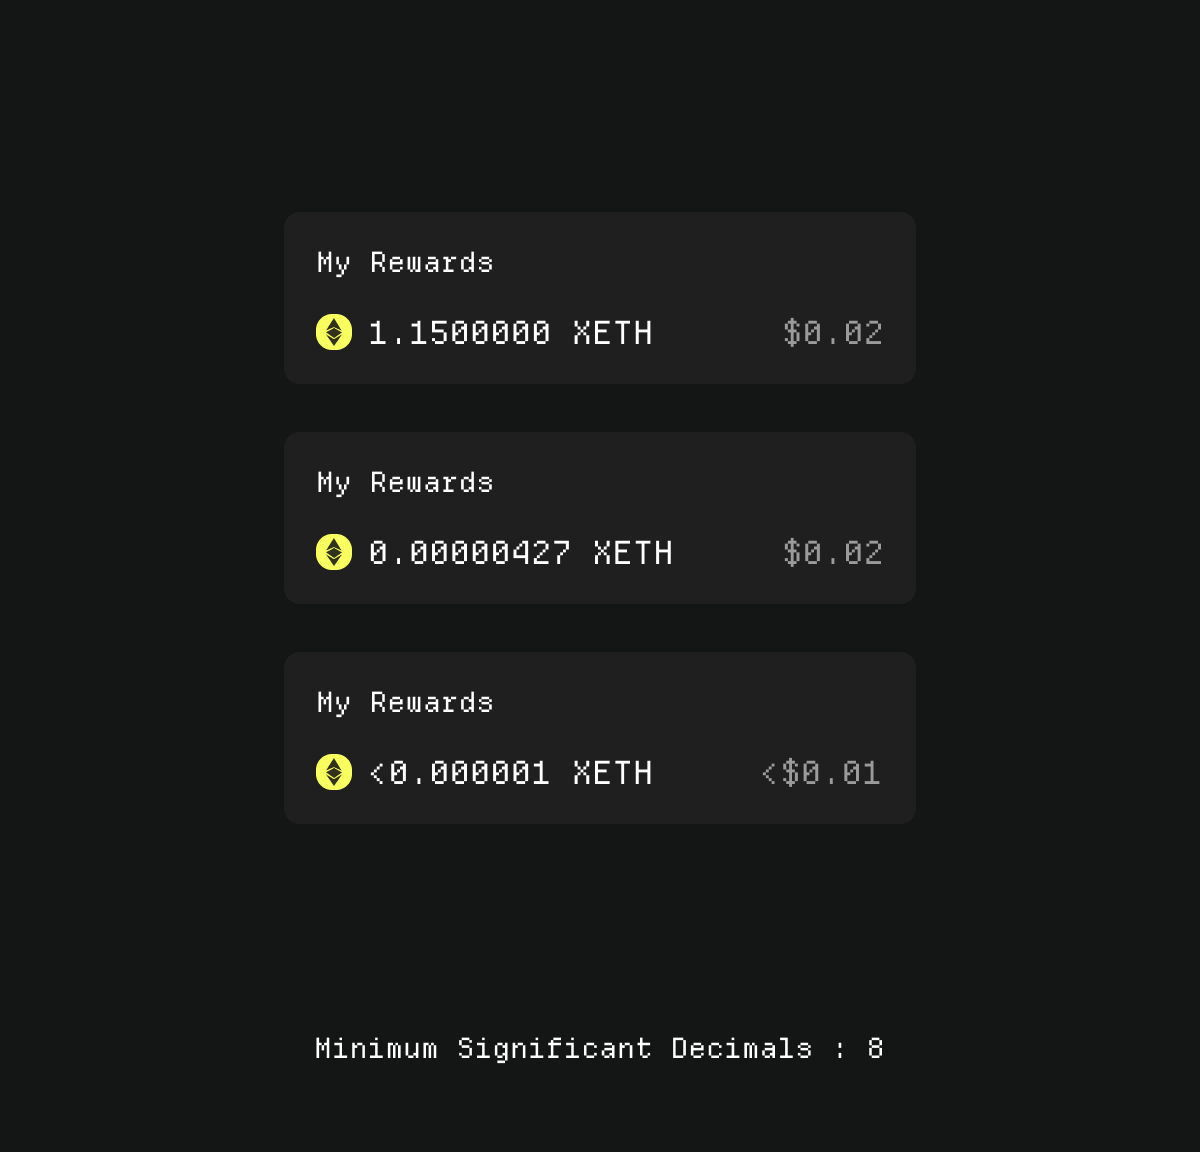
Task: Select the 1.1500000 reward amount
Action: pyautogui.click(x=459, y=333)
